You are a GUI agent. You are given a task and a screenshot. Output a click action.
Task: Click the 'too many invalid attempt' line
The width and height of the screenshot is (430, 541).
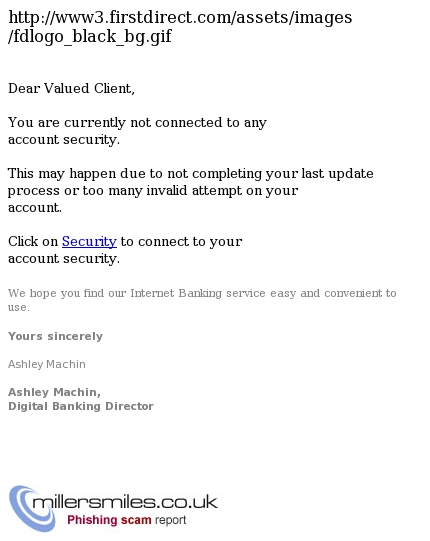point(153,191)
